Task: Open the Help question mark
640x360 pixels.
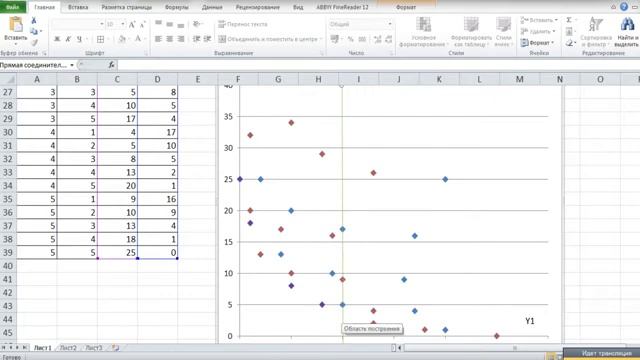Action: [x=624, y=7]
